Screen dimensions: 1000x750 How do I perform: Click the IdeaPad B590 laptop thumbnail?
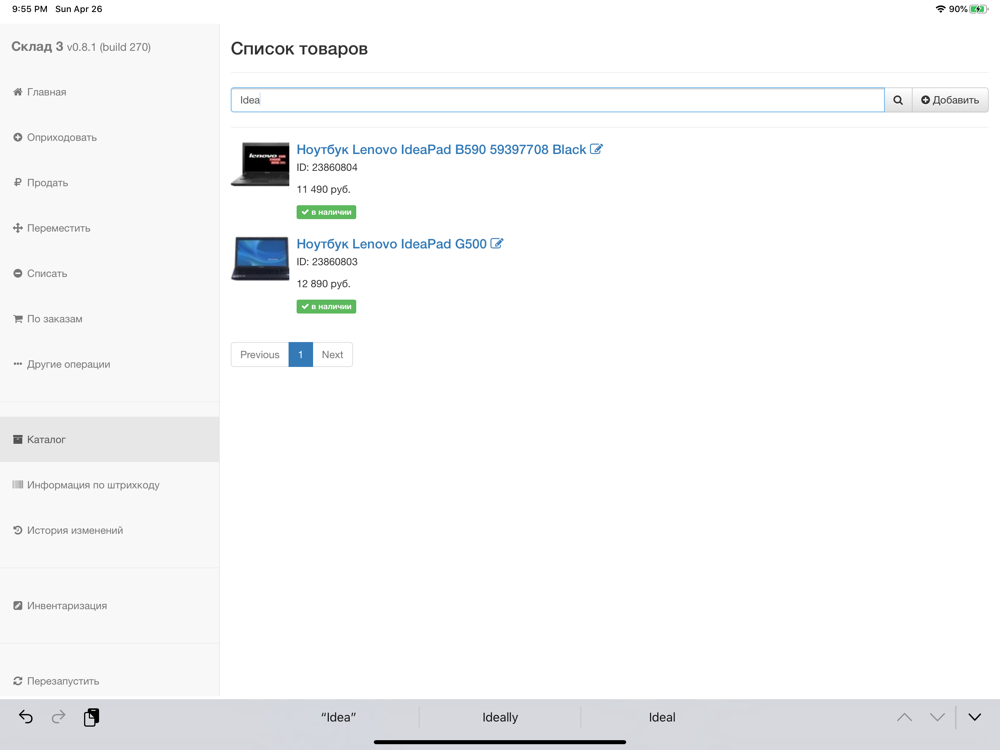260,164
